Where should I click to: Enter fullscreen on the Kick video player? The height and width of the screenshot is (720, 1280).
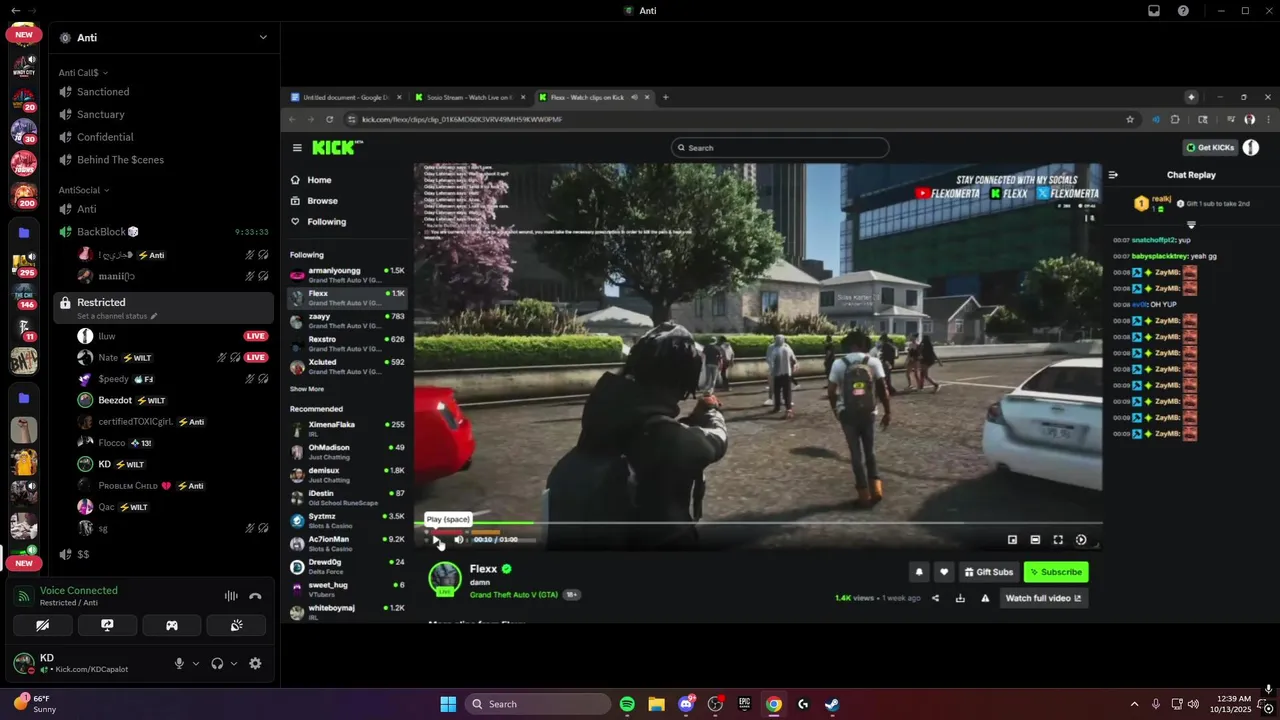pos(1058,540)
